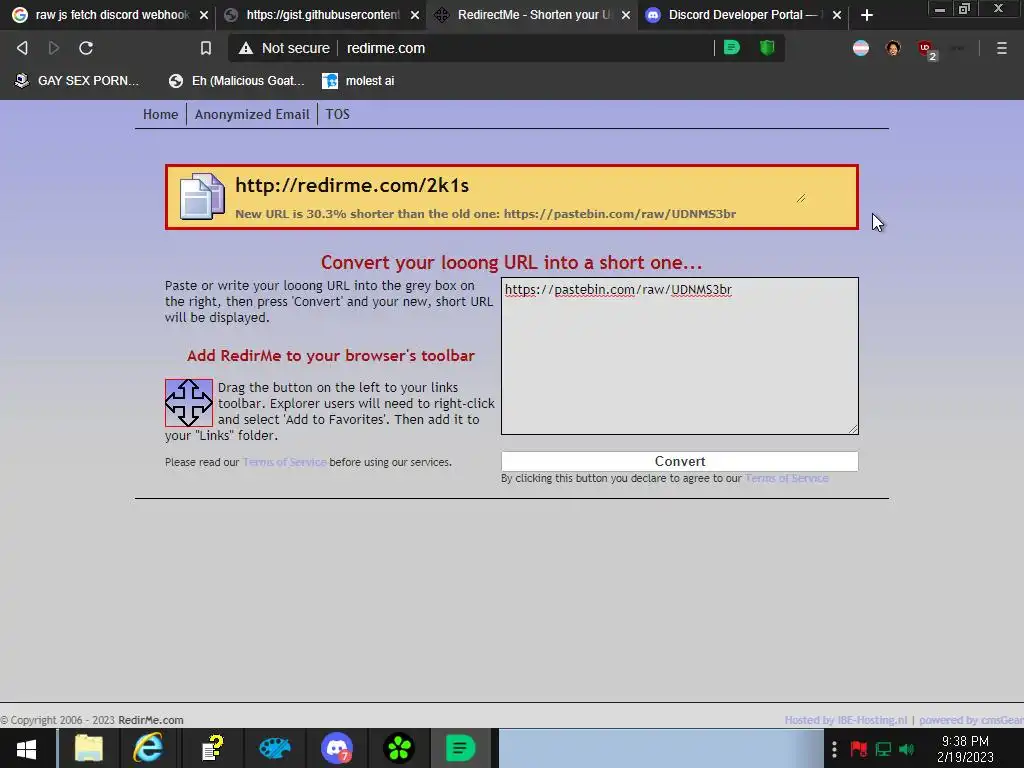Click the resize grip of the URL textarea
Screen dimensions: 1024x768
coord(854,429)
